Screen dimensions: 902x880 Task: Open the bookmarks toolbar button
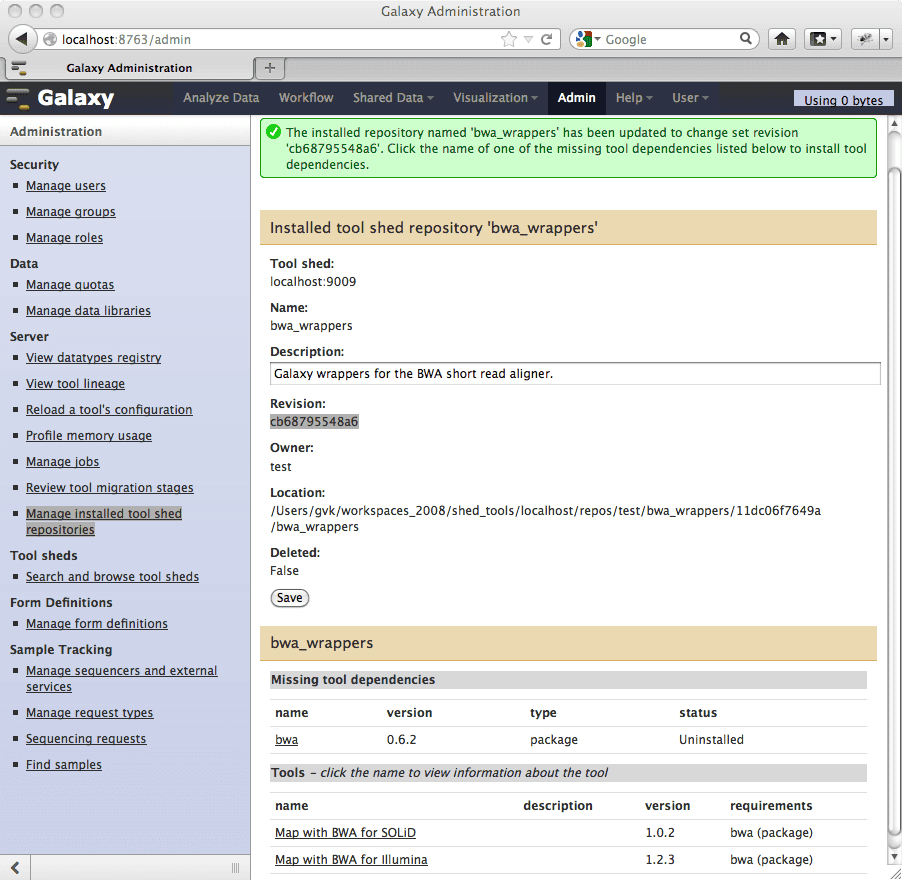[x=824, y=39]
